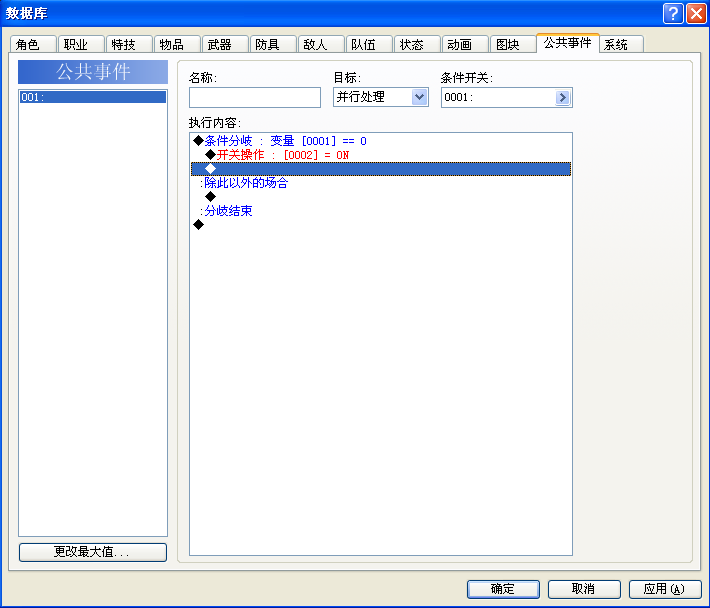
Task: Click the 取消 button
Action: click(584, 589)
